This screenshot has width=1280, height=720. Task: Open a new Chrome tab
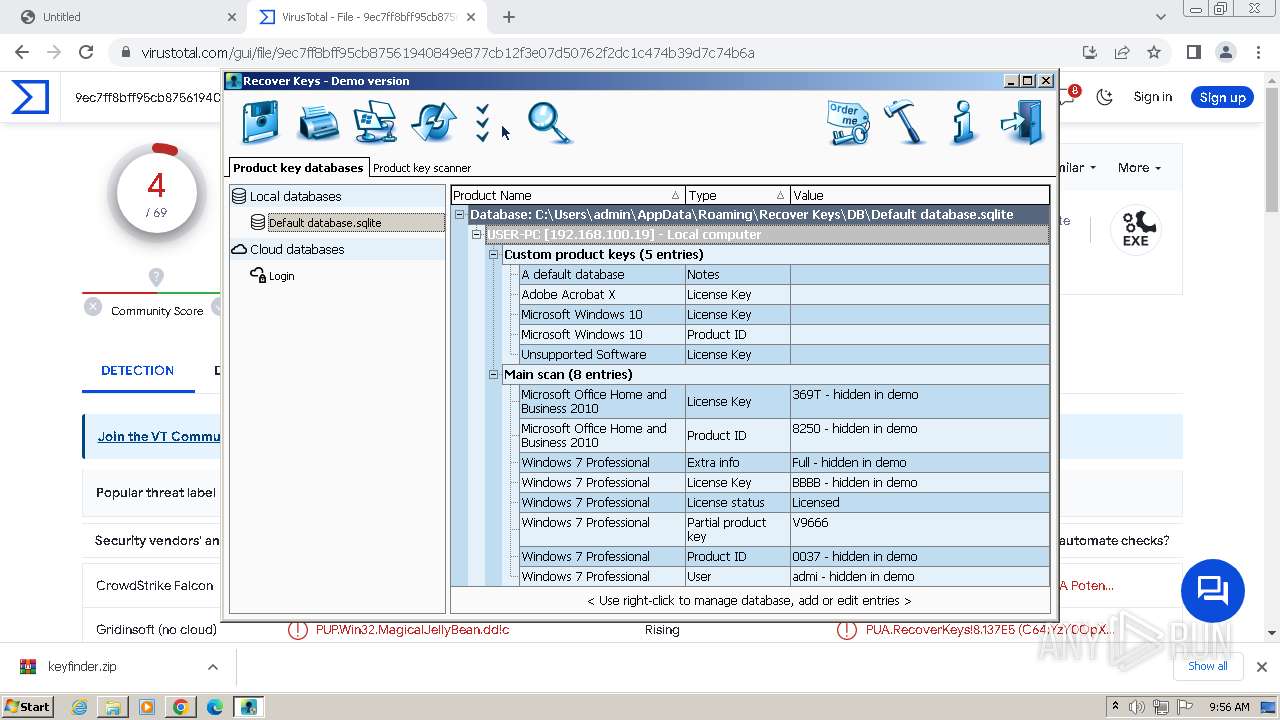(x=508, y=17)
